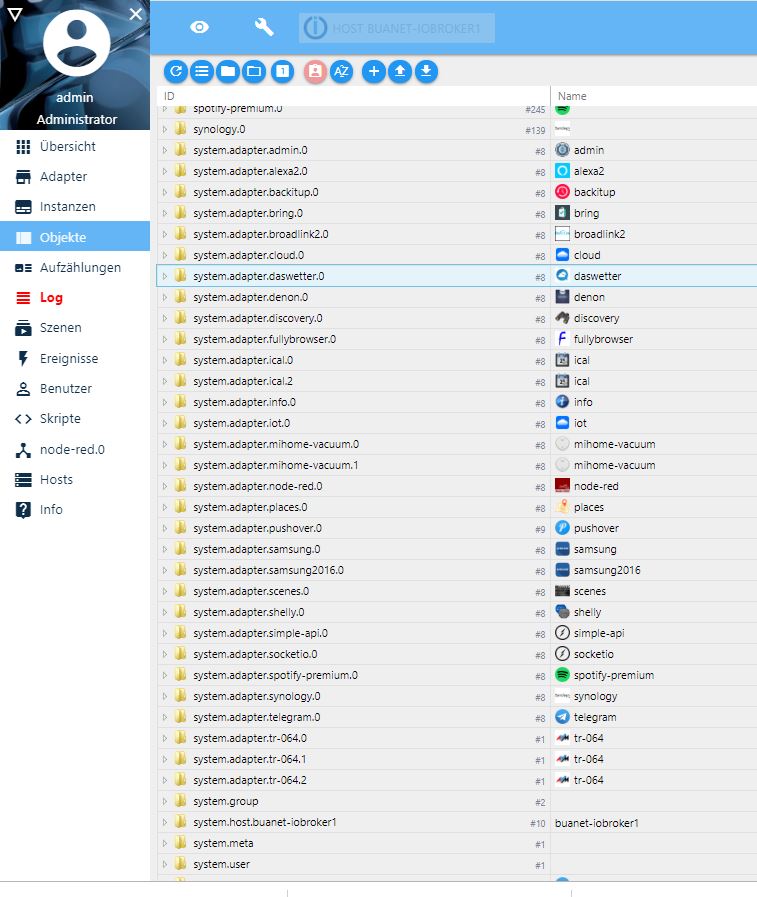757x897 pixels.
Task: Click folder icon of system.adapter.iot.0
Action: 180,423
